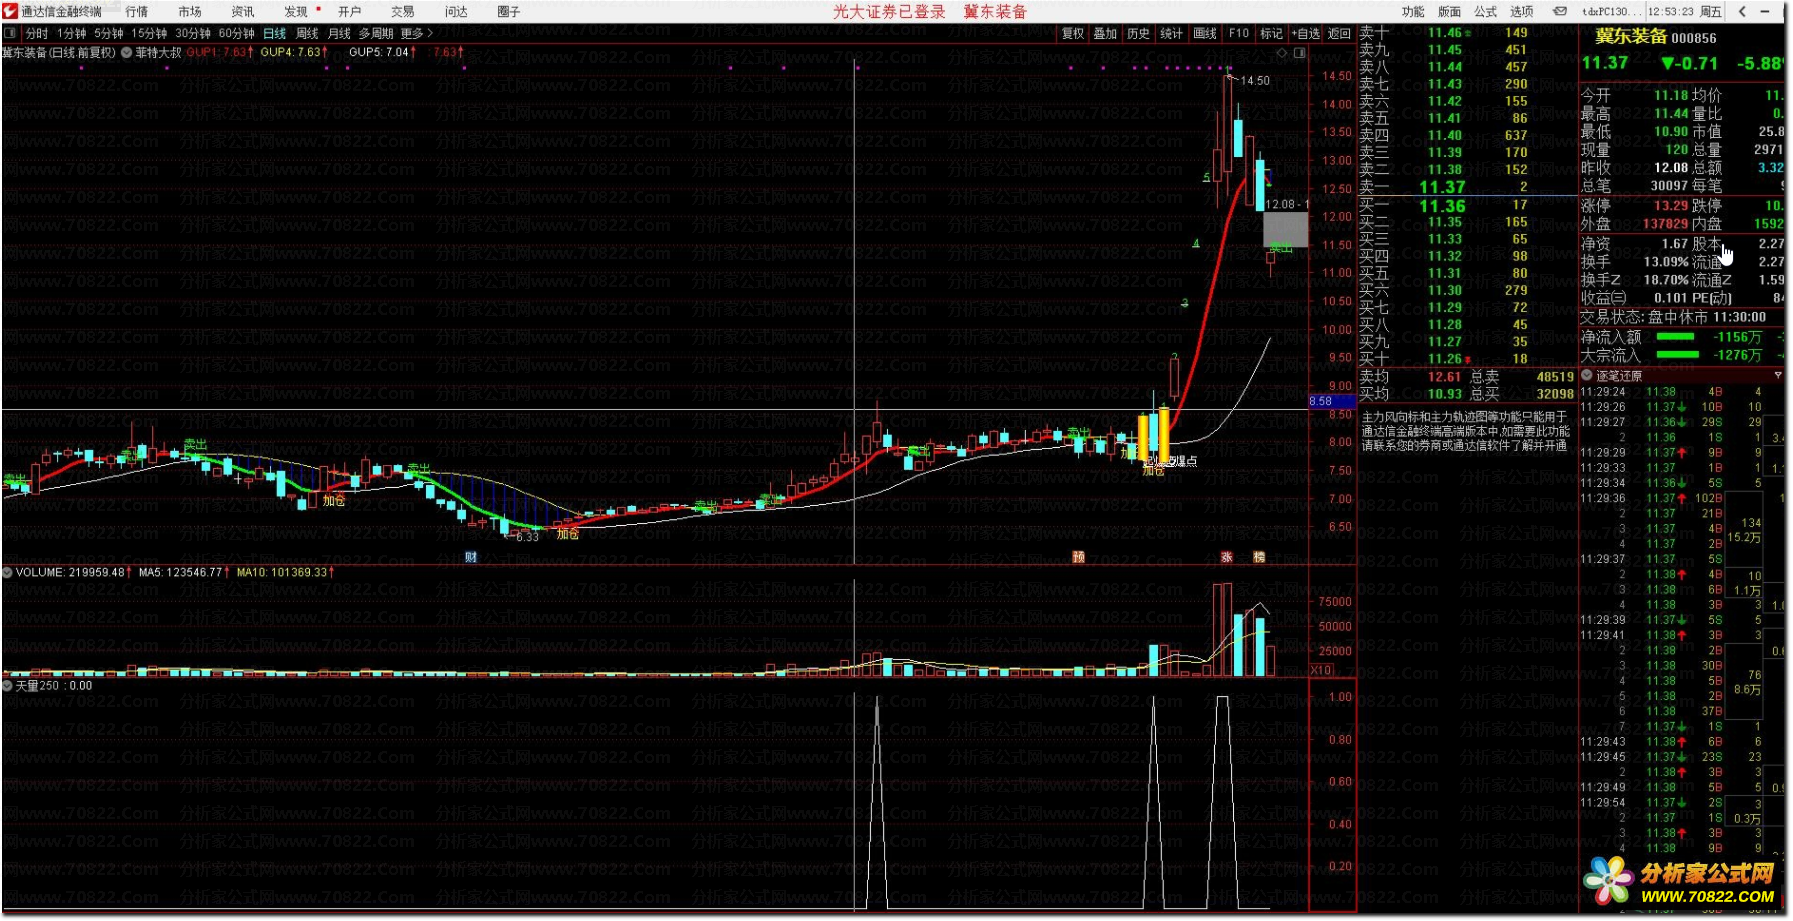Click the 榜 event marker on chart
Viewport: 1793px width, 921px height.
coord(1259,557)
